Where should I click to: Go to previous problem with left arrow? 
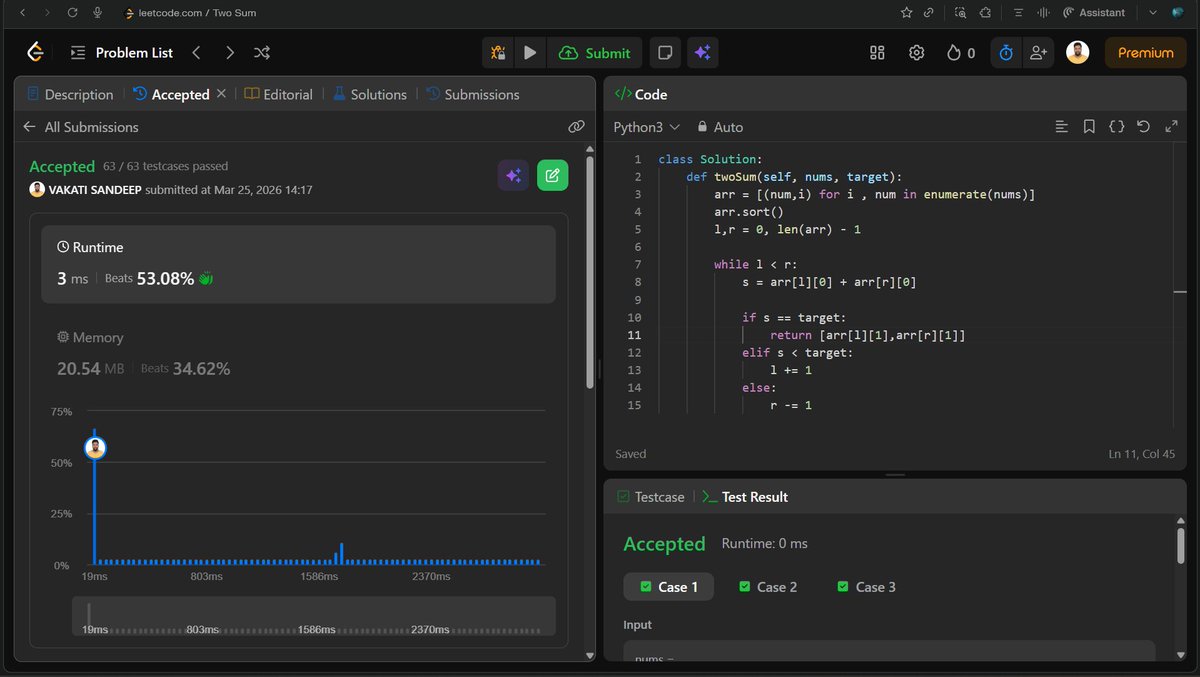(x=197, y=52)
